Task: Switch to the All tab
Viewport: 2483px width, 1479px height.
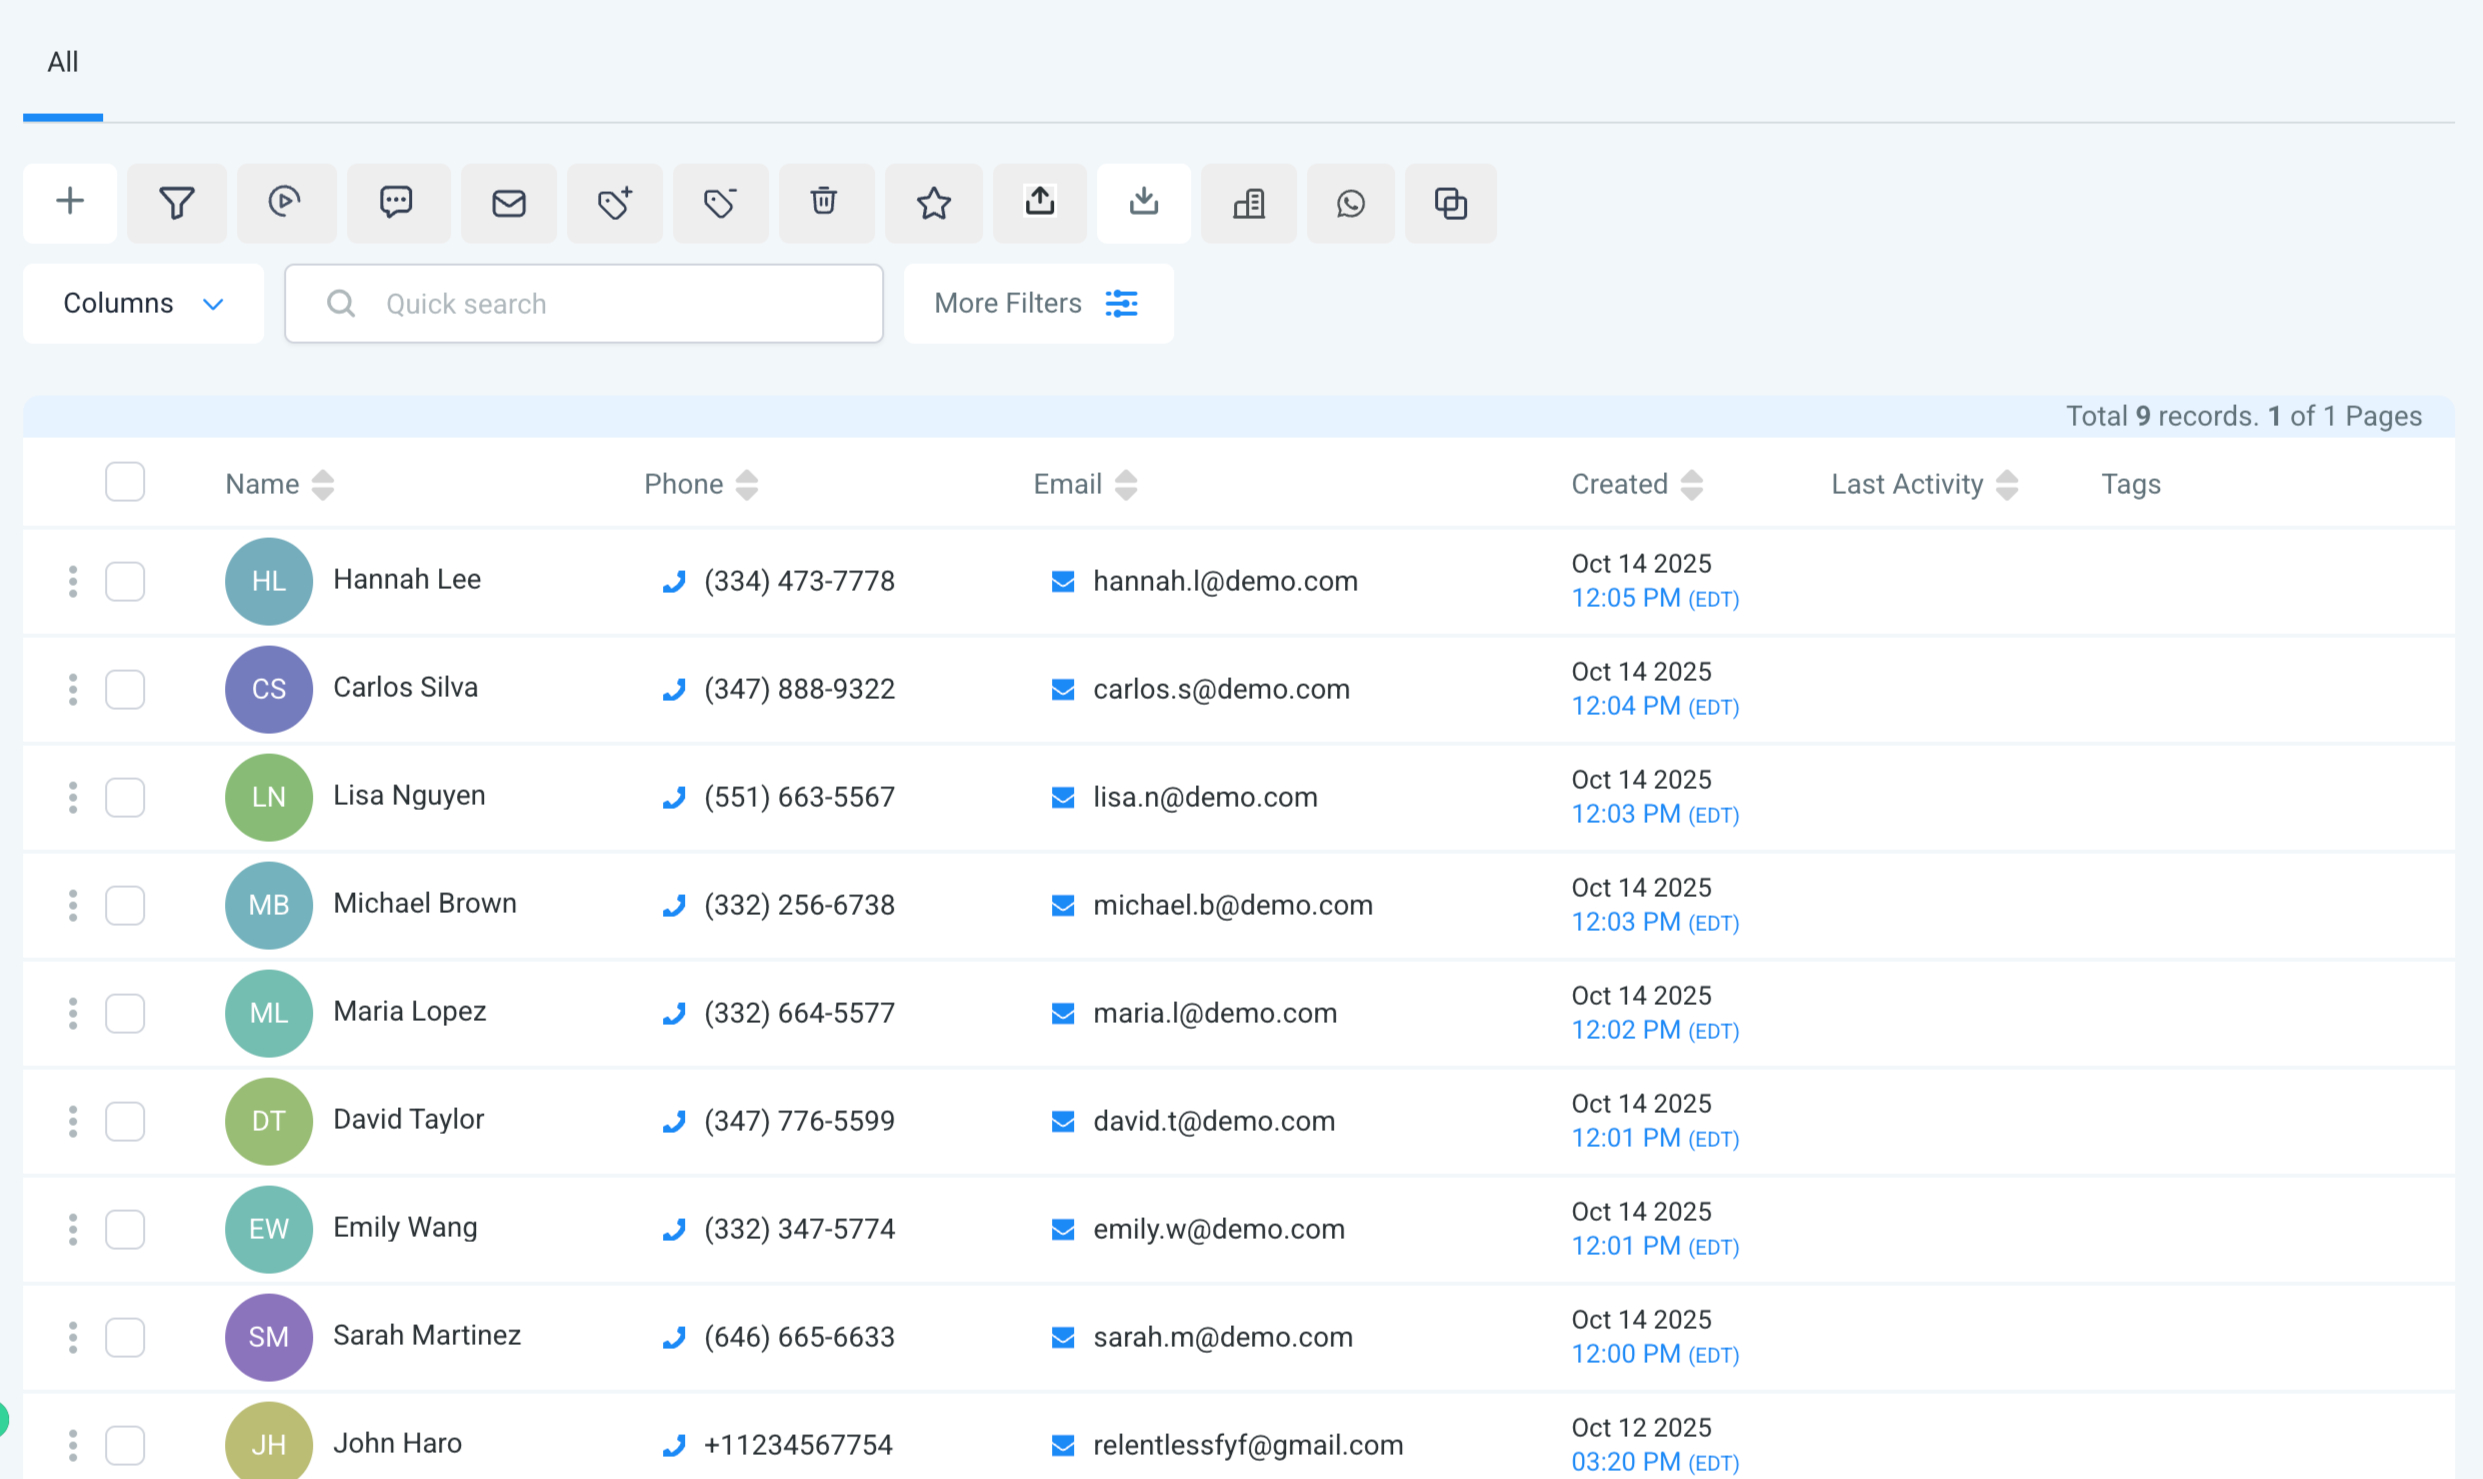Action: 63,62
